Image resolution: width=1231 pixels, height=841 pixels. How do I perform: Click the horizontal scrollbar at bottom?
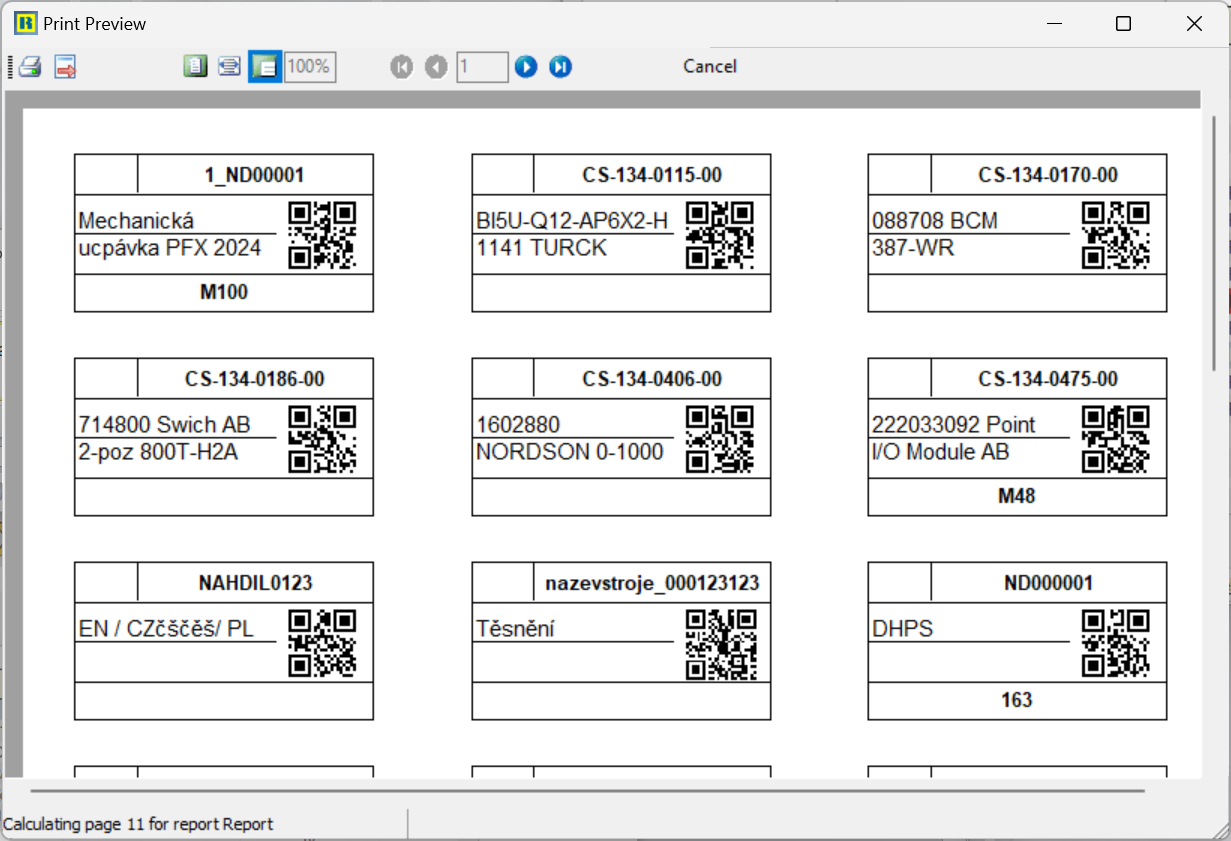coord(589,790)
